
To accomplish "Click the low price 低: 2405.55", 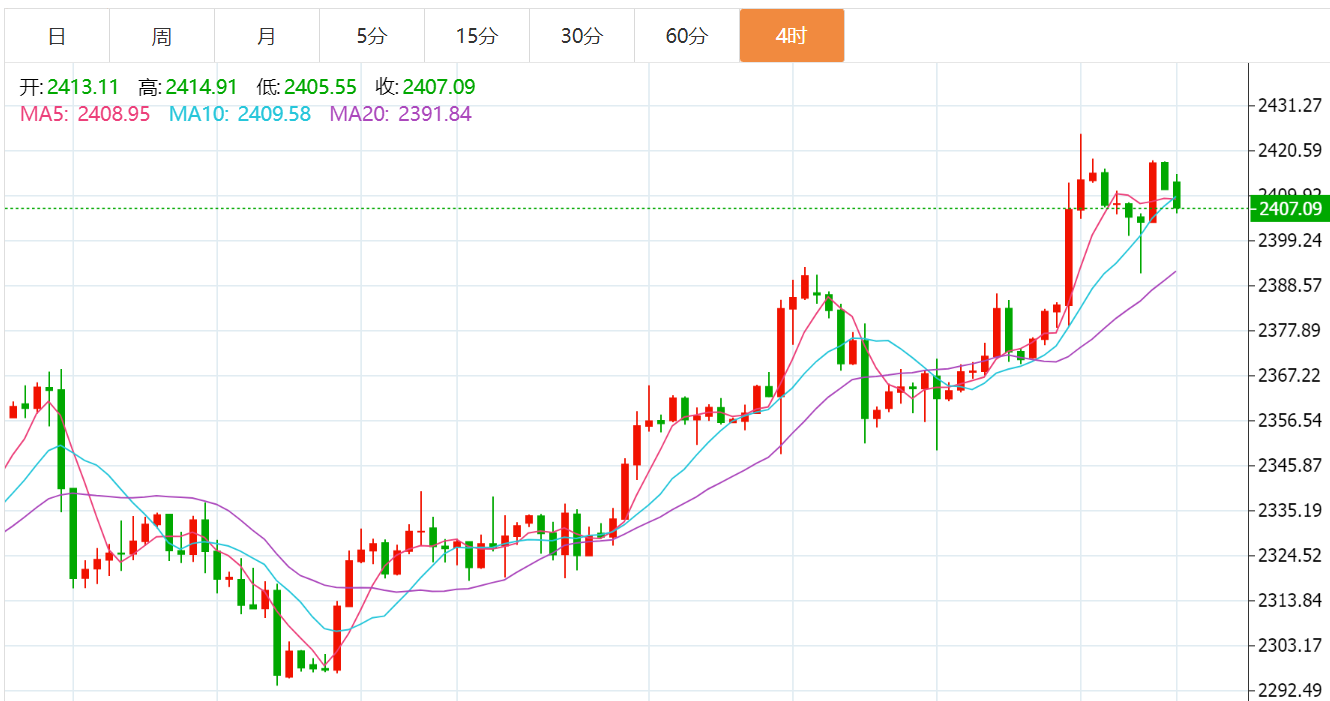I will [x=306, y=88].
